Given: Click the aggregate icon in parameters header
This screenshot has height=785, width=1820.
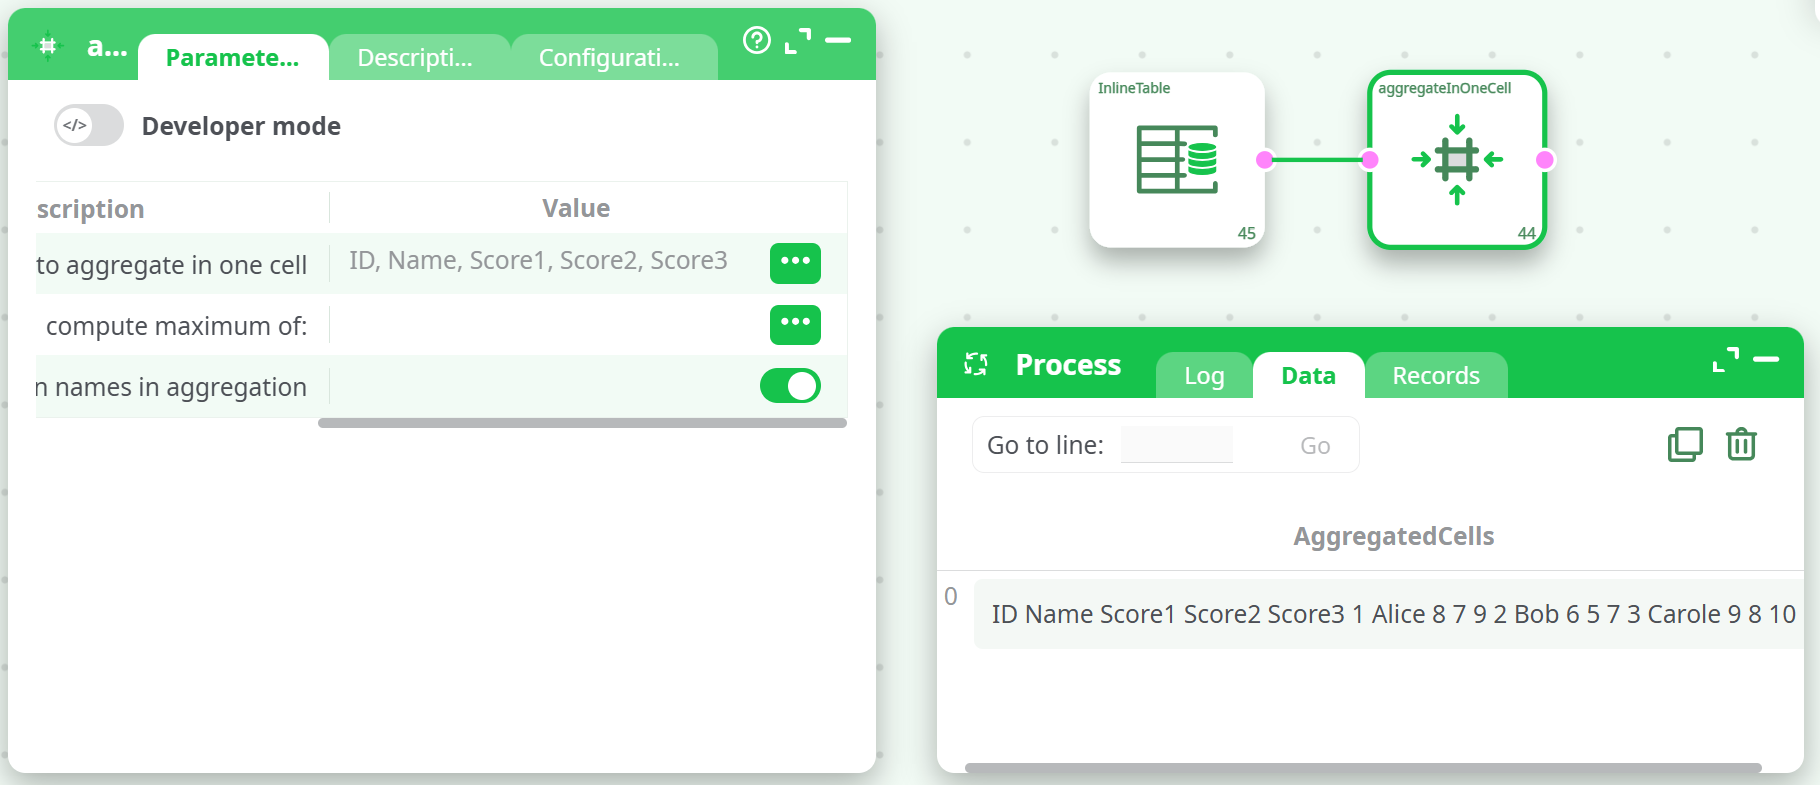Looking at the screenshot, I should click(48, 46).
